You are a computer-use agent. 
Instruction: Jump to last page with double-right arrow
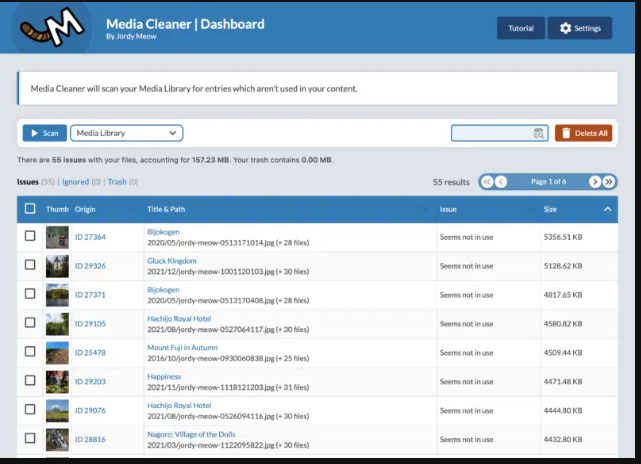click(x=609, y=182)
